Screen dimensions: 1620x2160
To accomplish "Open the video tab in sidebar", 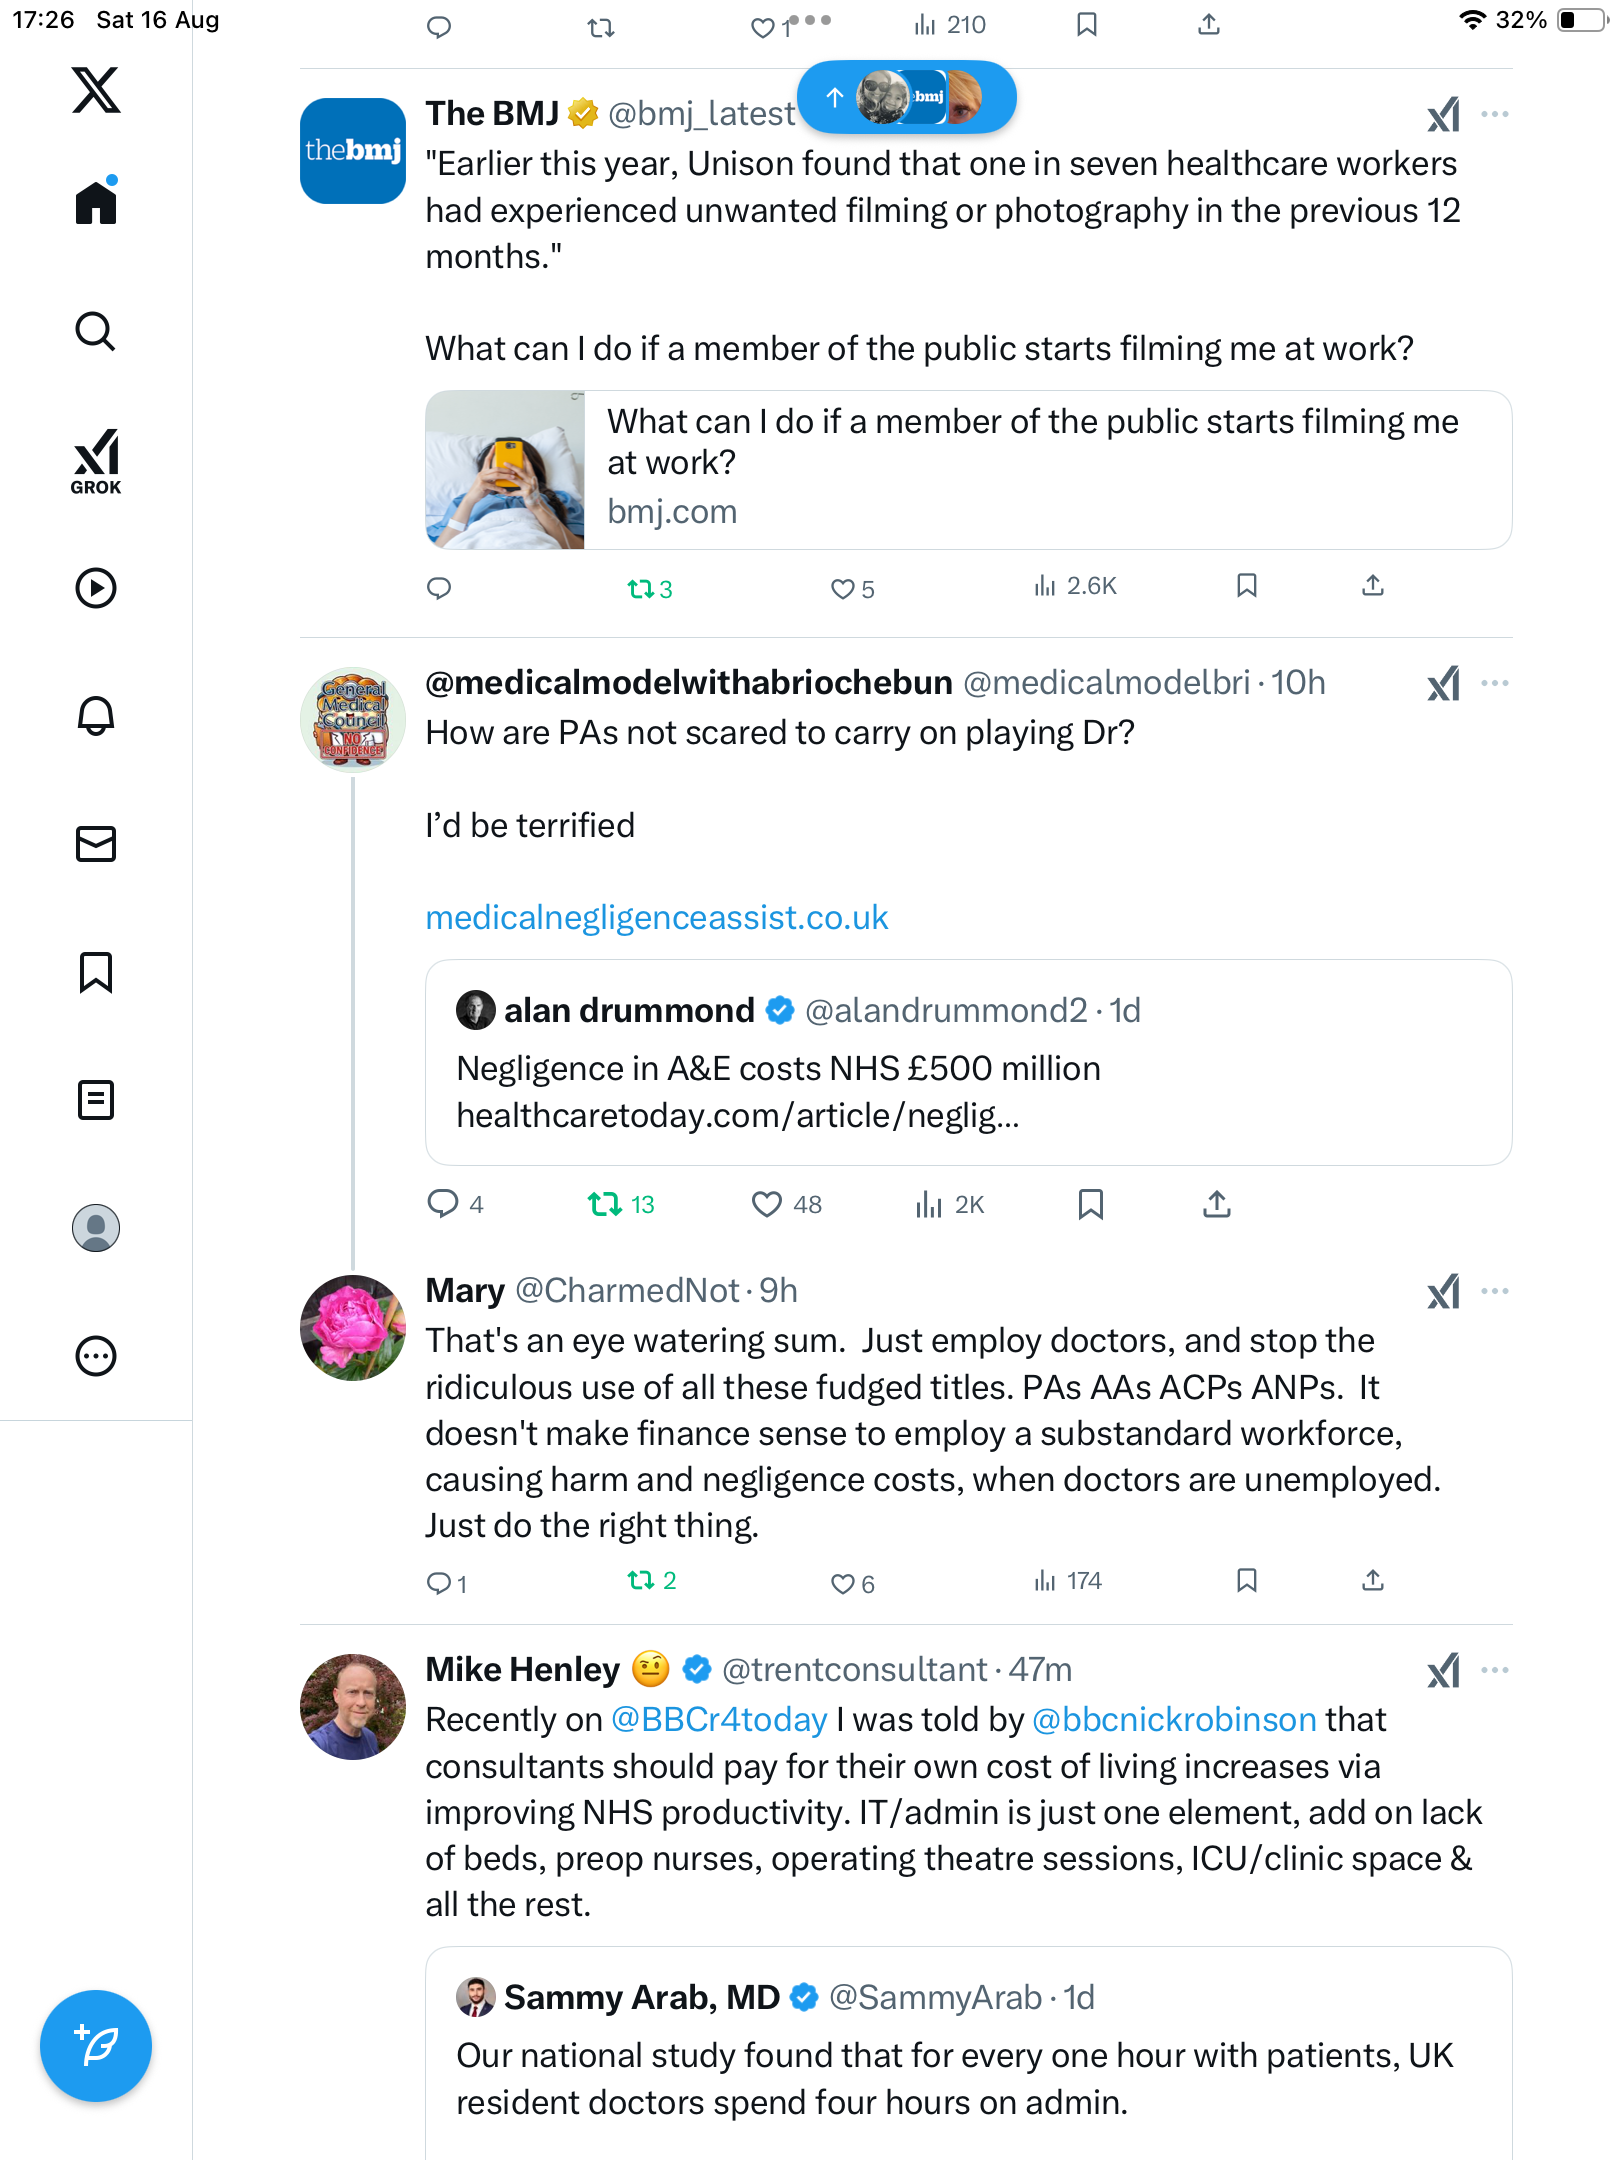I will coord(96,588).
